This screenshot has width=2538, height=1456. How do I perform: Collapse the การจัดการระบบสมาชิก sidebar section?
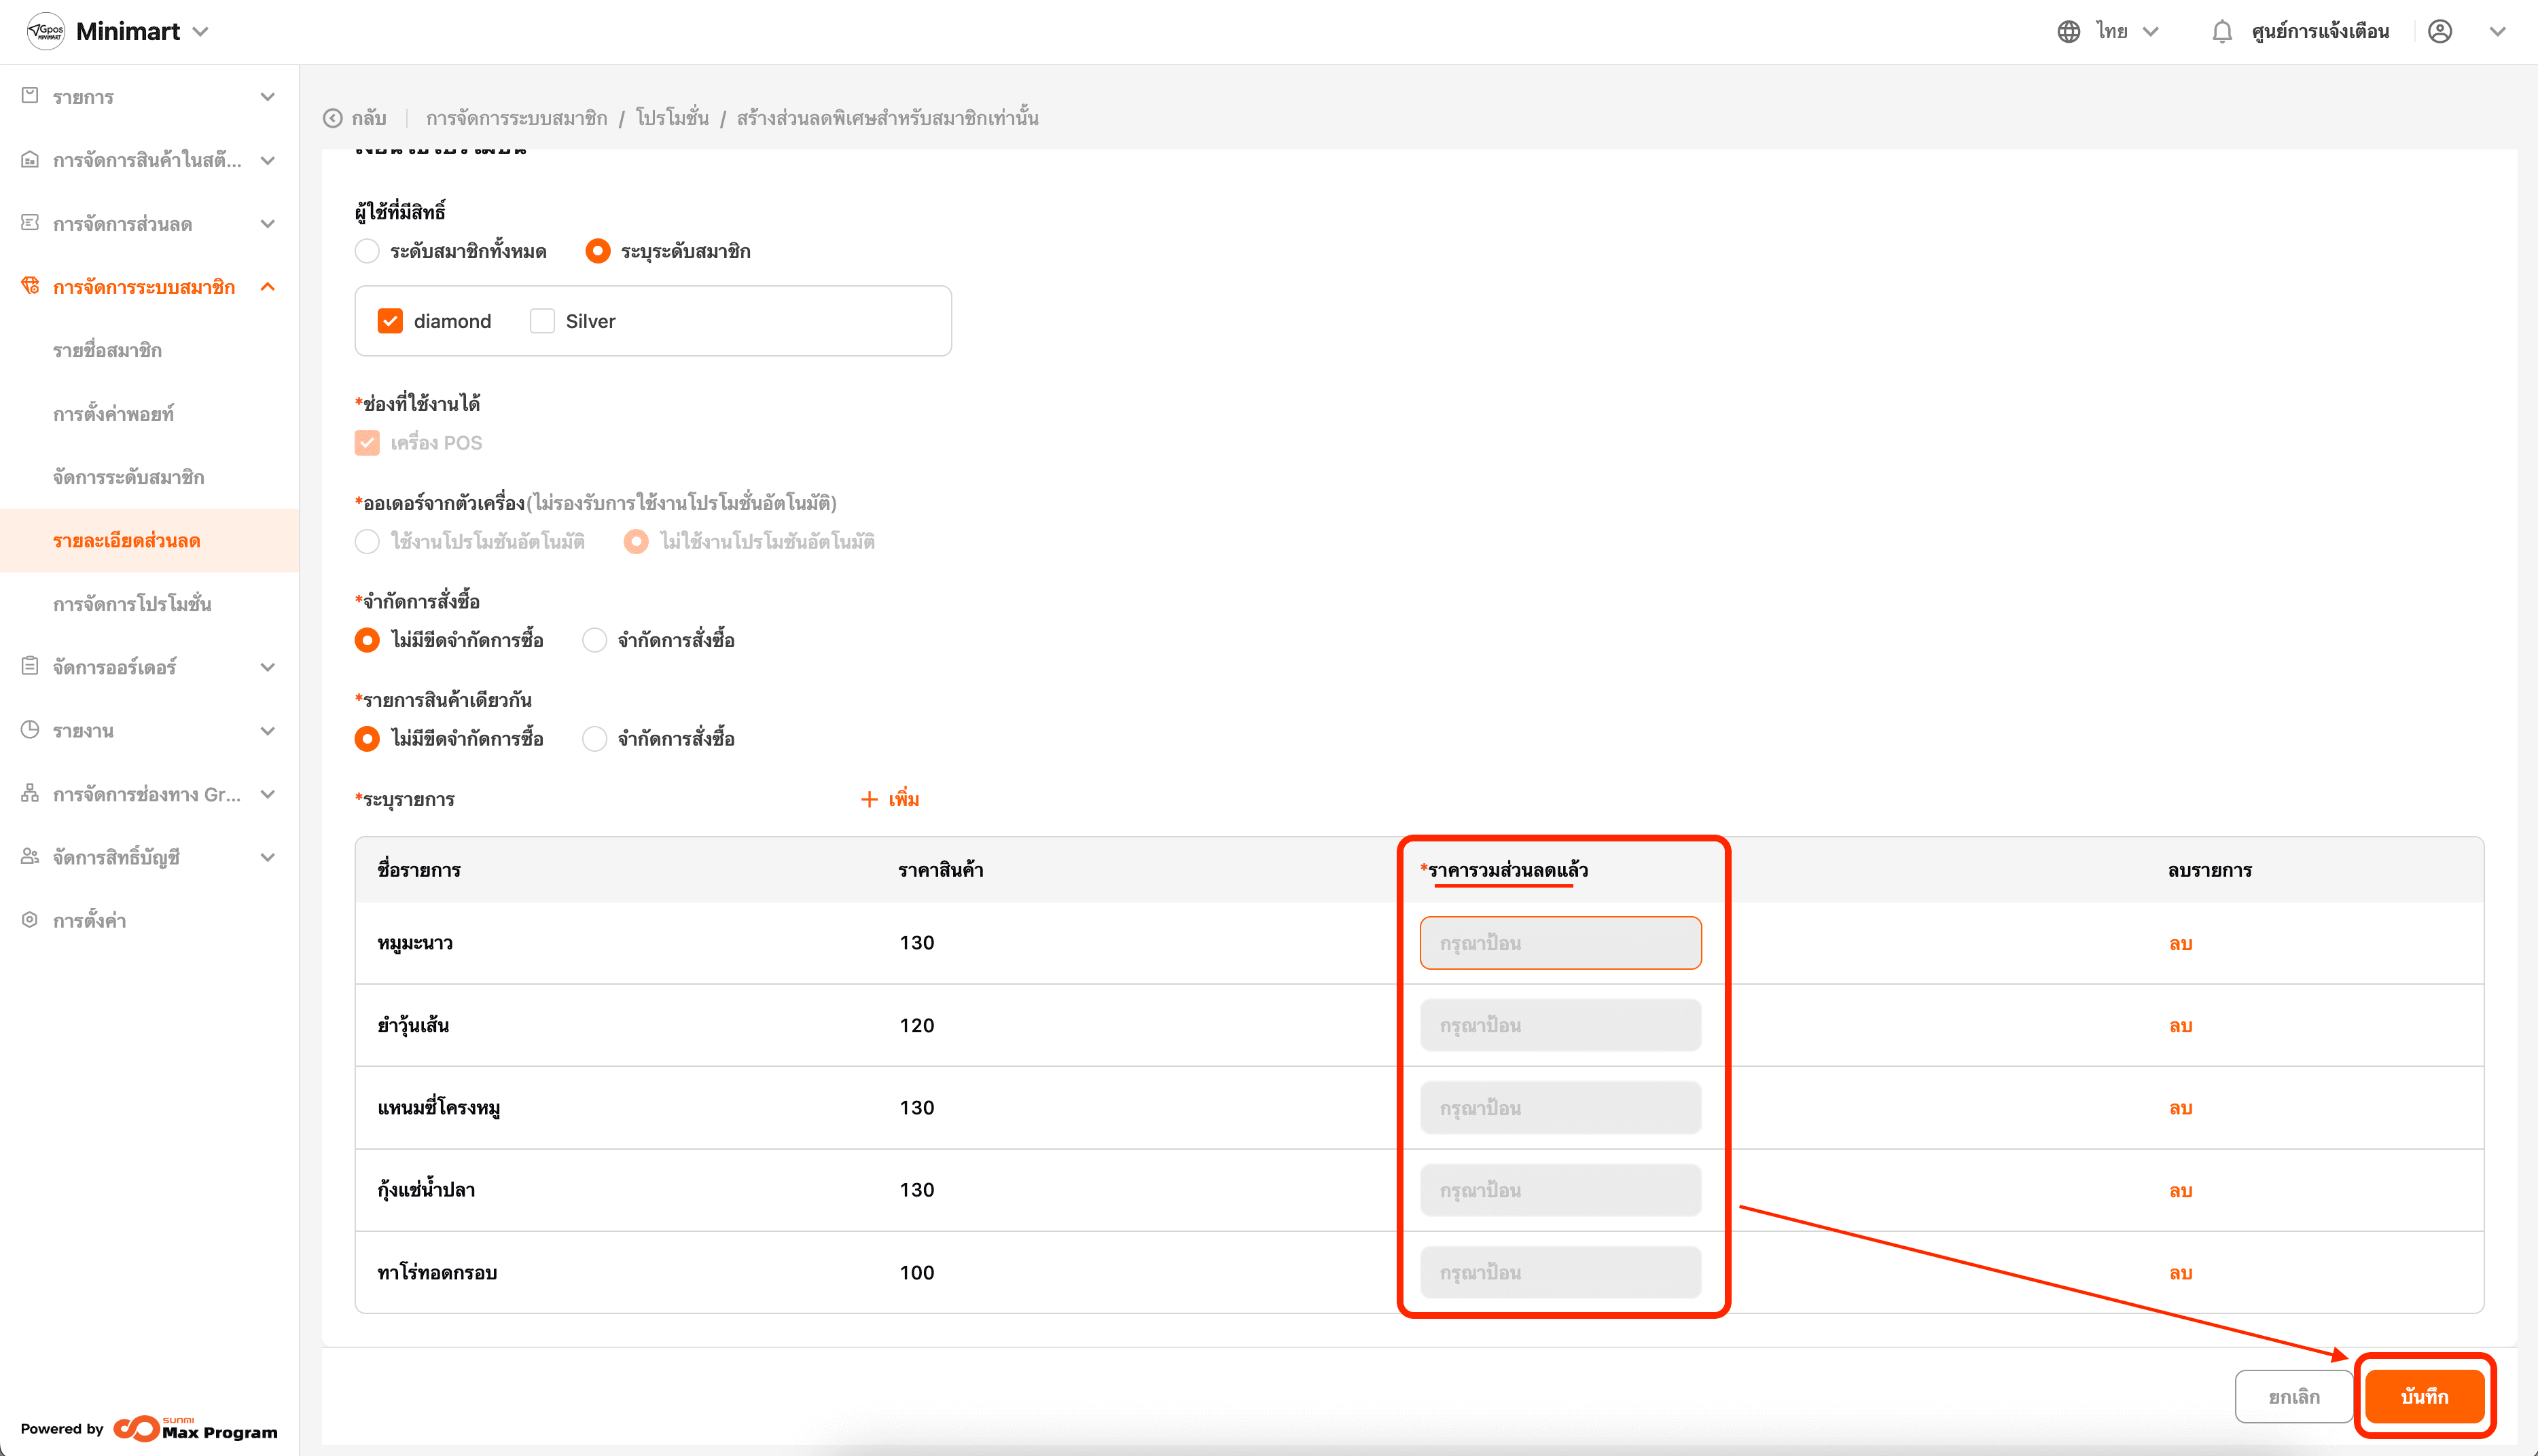(267, 287)
